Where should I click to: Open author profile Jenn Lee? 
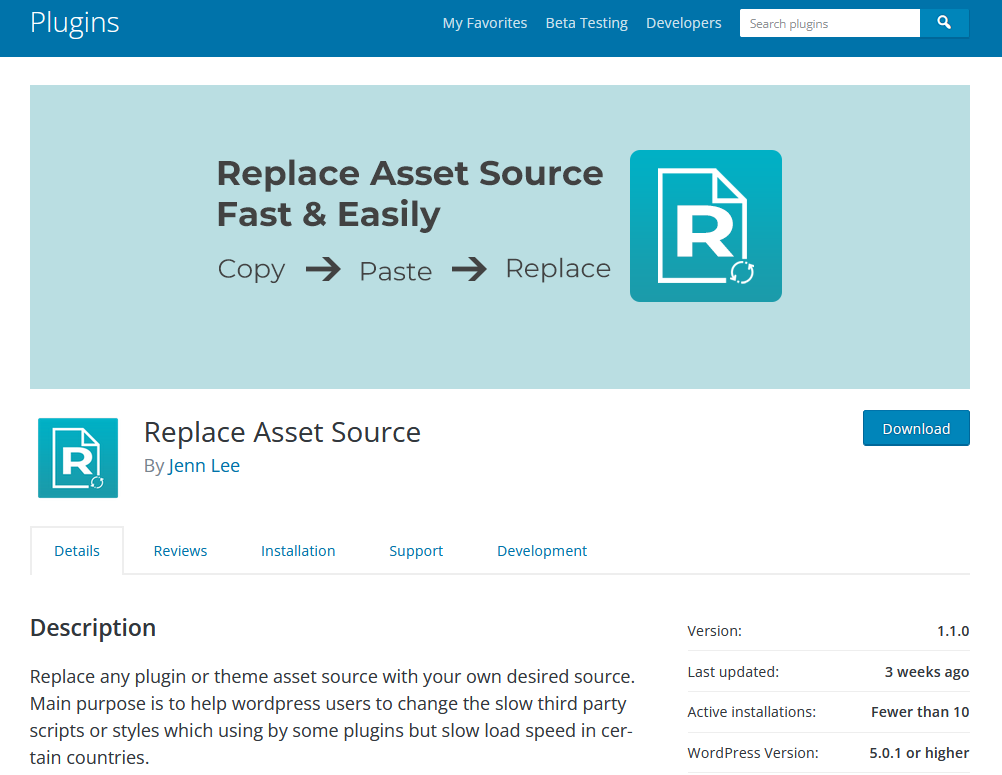click(204, 465)
